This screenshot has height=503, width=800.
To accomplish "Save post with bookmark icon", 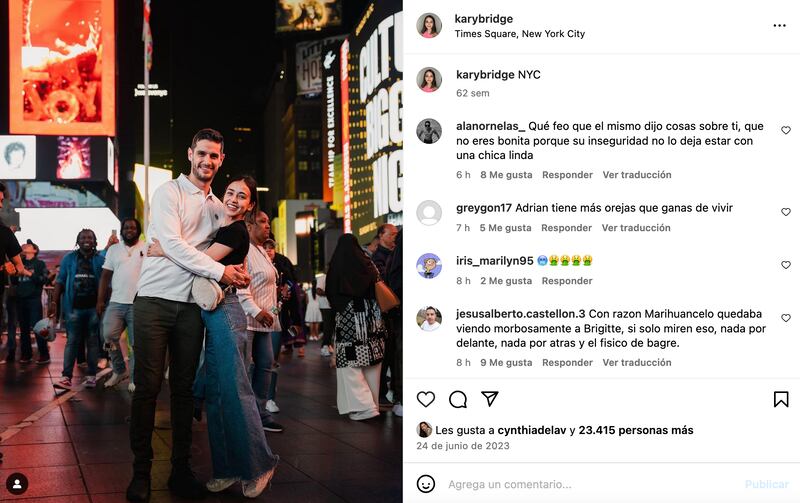I will [781, 399].
